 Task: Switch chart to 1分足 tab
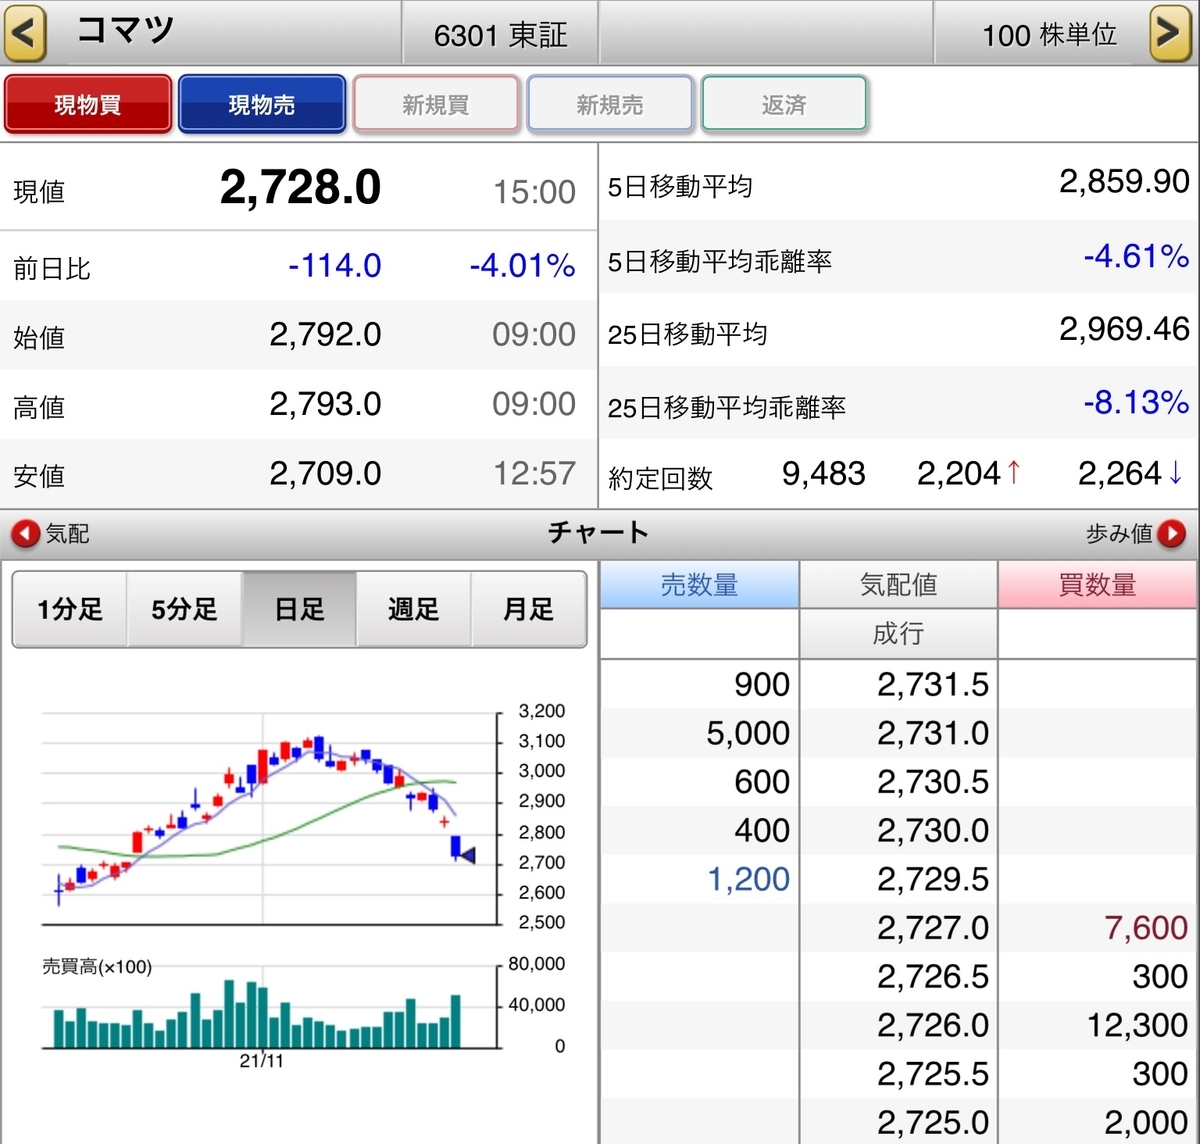click(x=70, y=609)
